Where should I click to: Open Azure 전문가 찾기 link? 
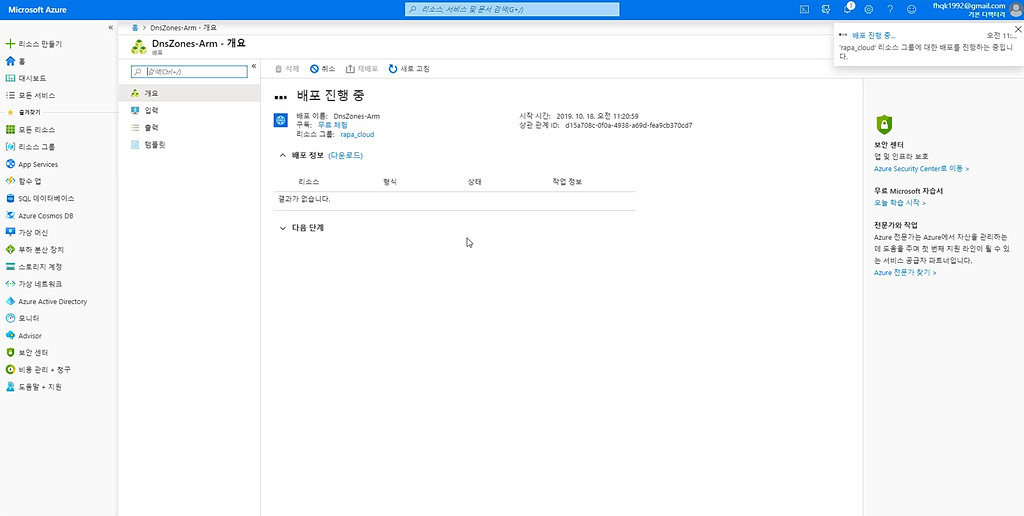905,272
